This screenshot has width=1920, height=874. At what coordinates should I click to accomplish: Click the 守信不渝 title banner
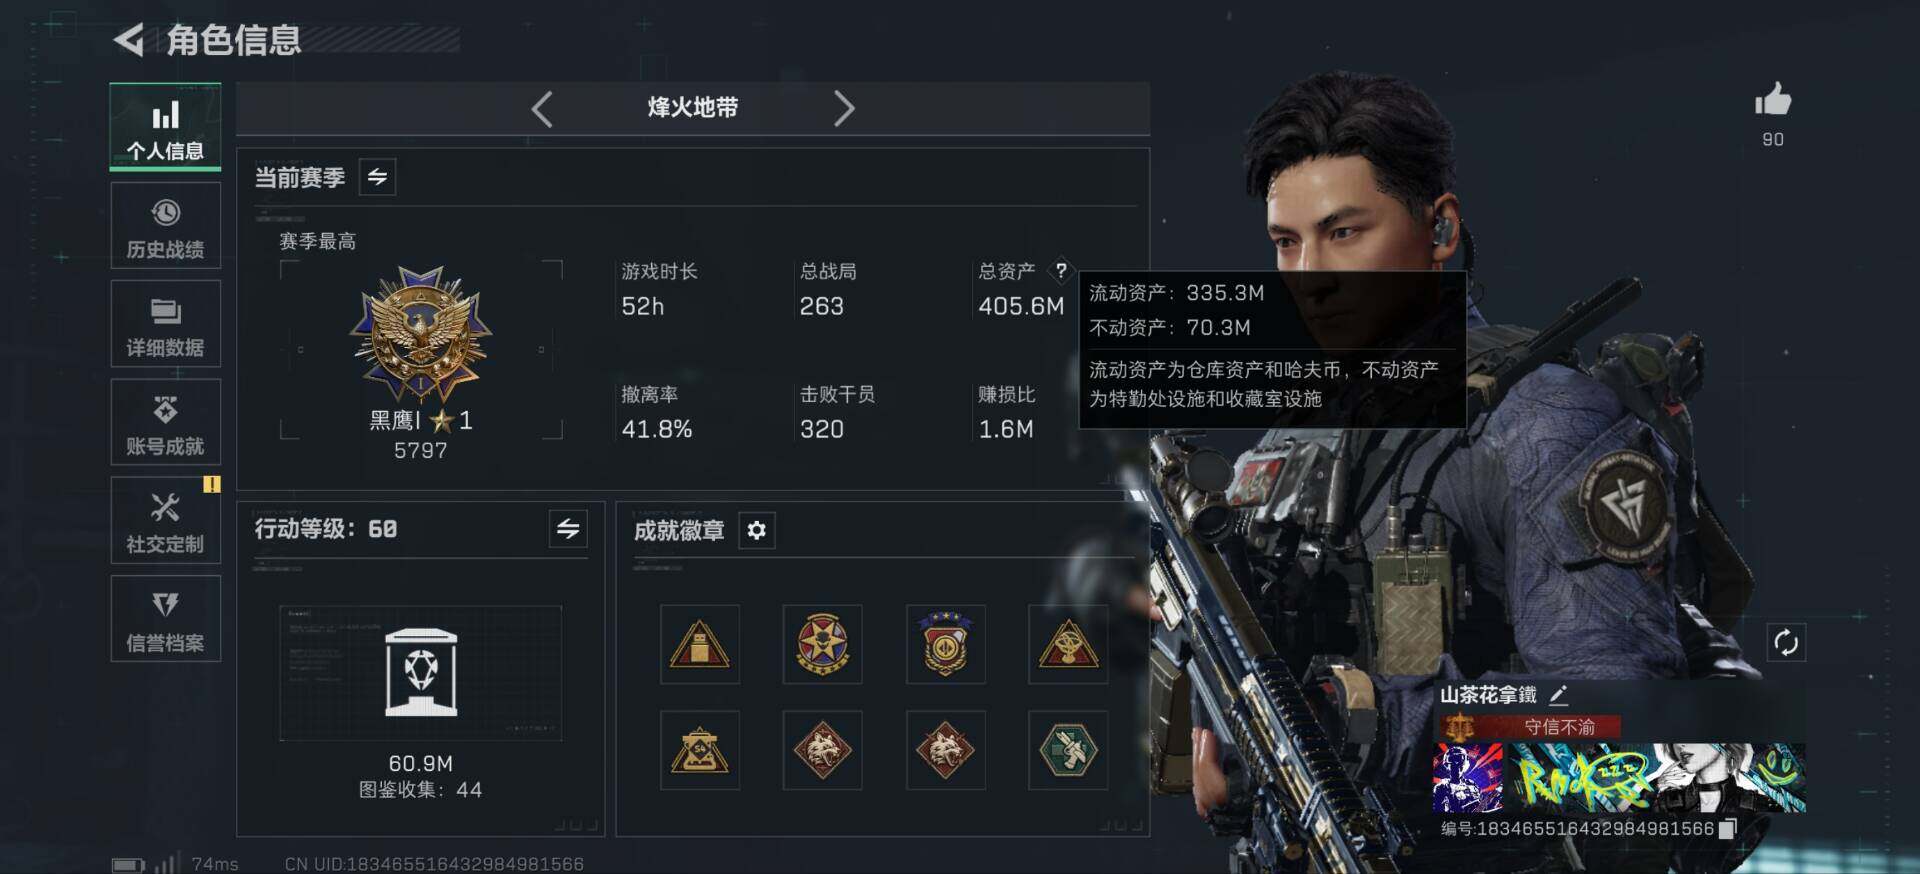[x=1530, y=727]
